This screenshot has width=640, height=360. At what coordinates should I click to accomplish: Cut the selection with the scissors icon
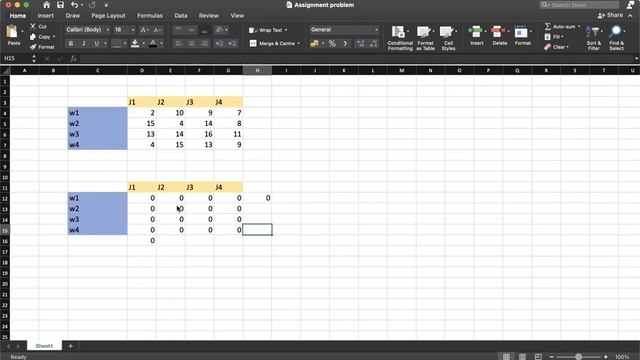[33, 26]
